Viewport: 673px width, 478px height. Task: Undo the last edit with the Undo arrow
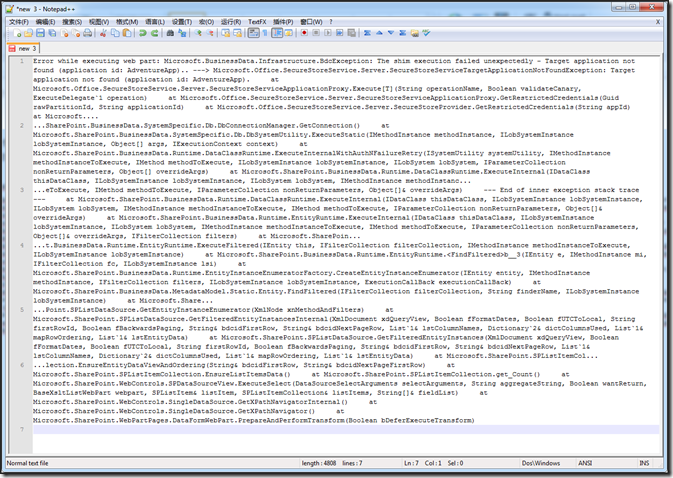click(x=142, y=33)
